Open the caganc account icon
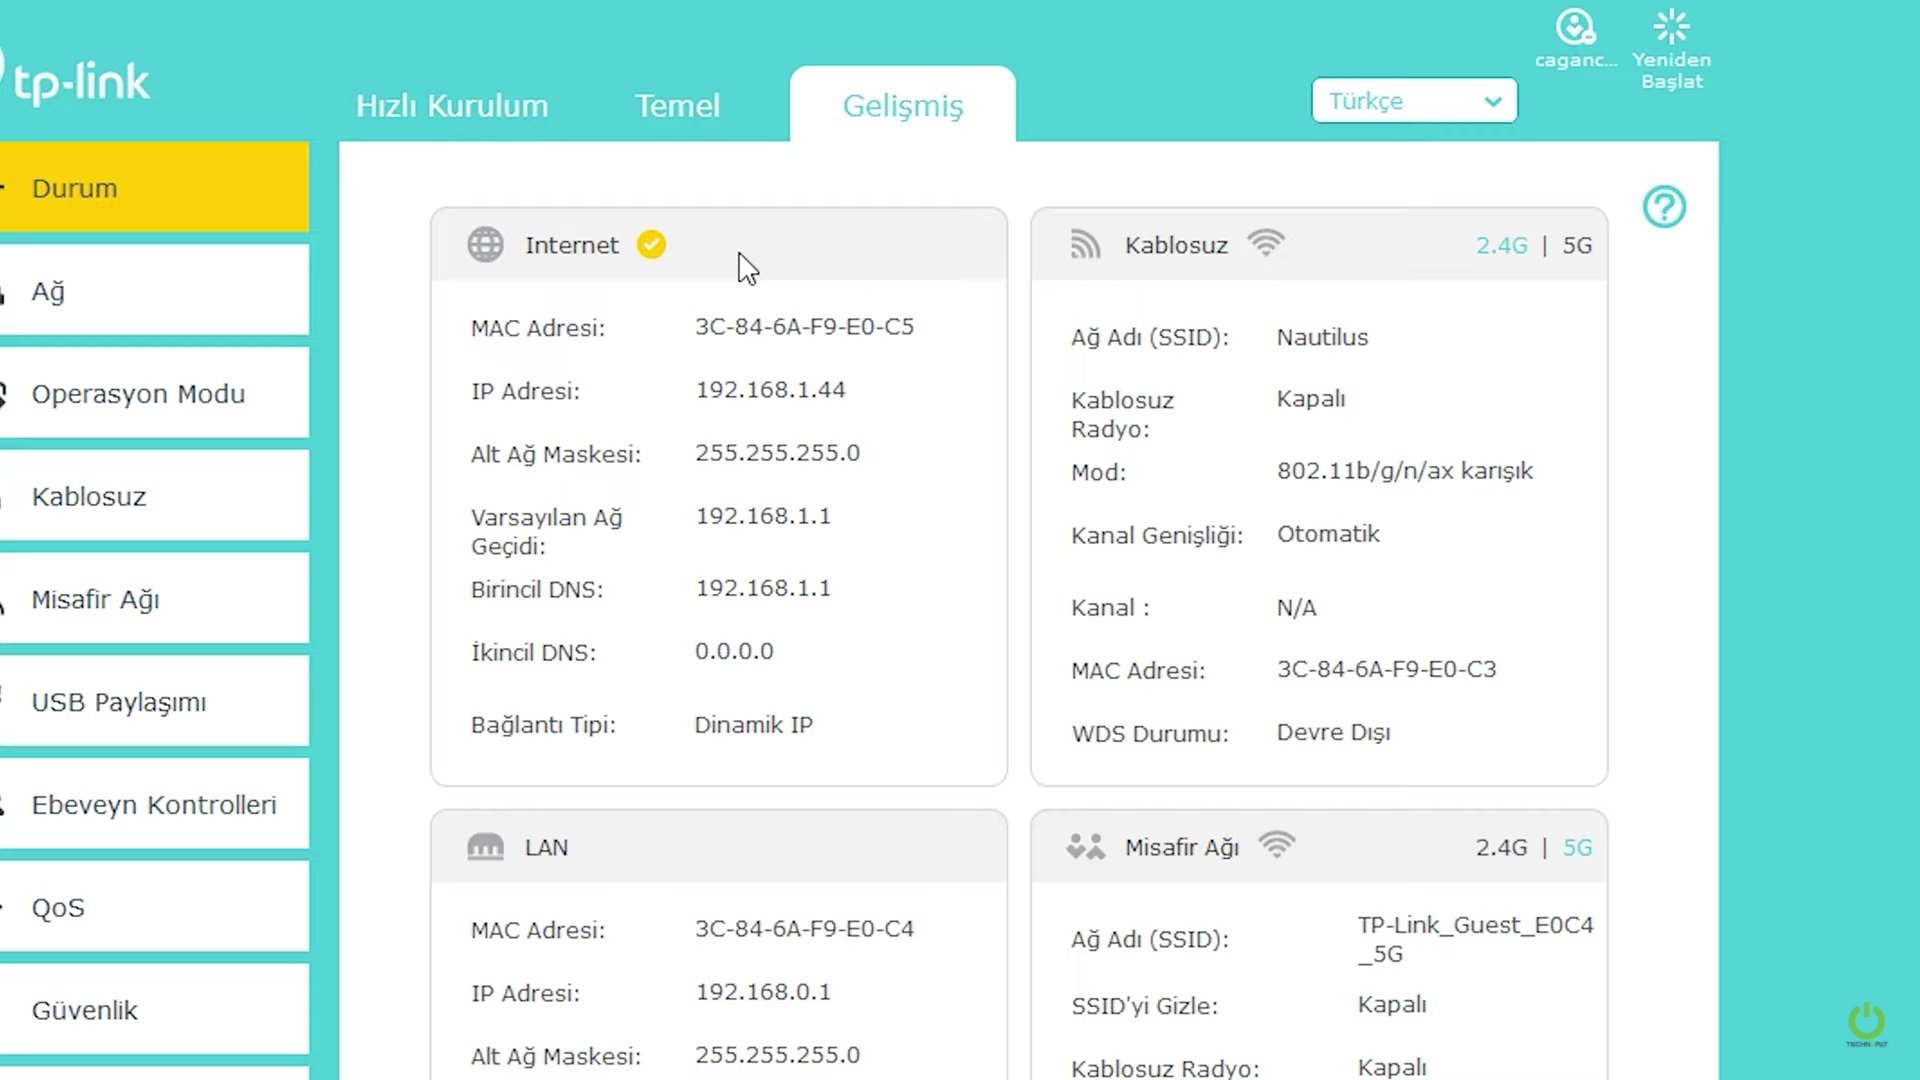This screenshot has height=1080, width=1920. click(x=1575, y=28)
